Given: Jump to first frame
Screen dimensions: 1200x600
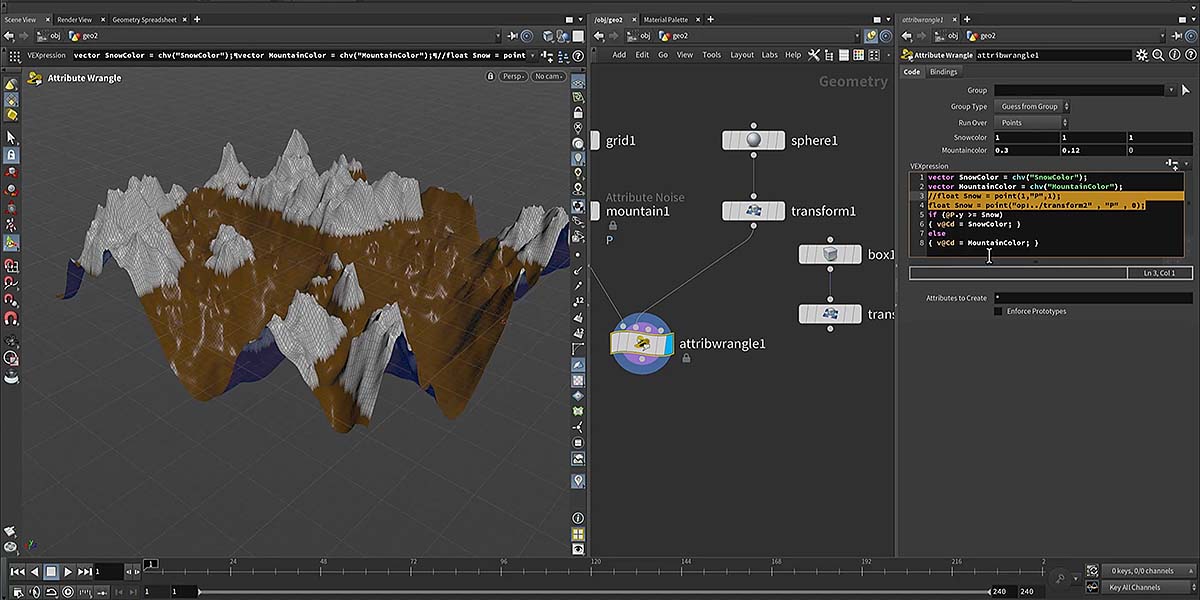Looking at the screenshot, I should (17, 571).
